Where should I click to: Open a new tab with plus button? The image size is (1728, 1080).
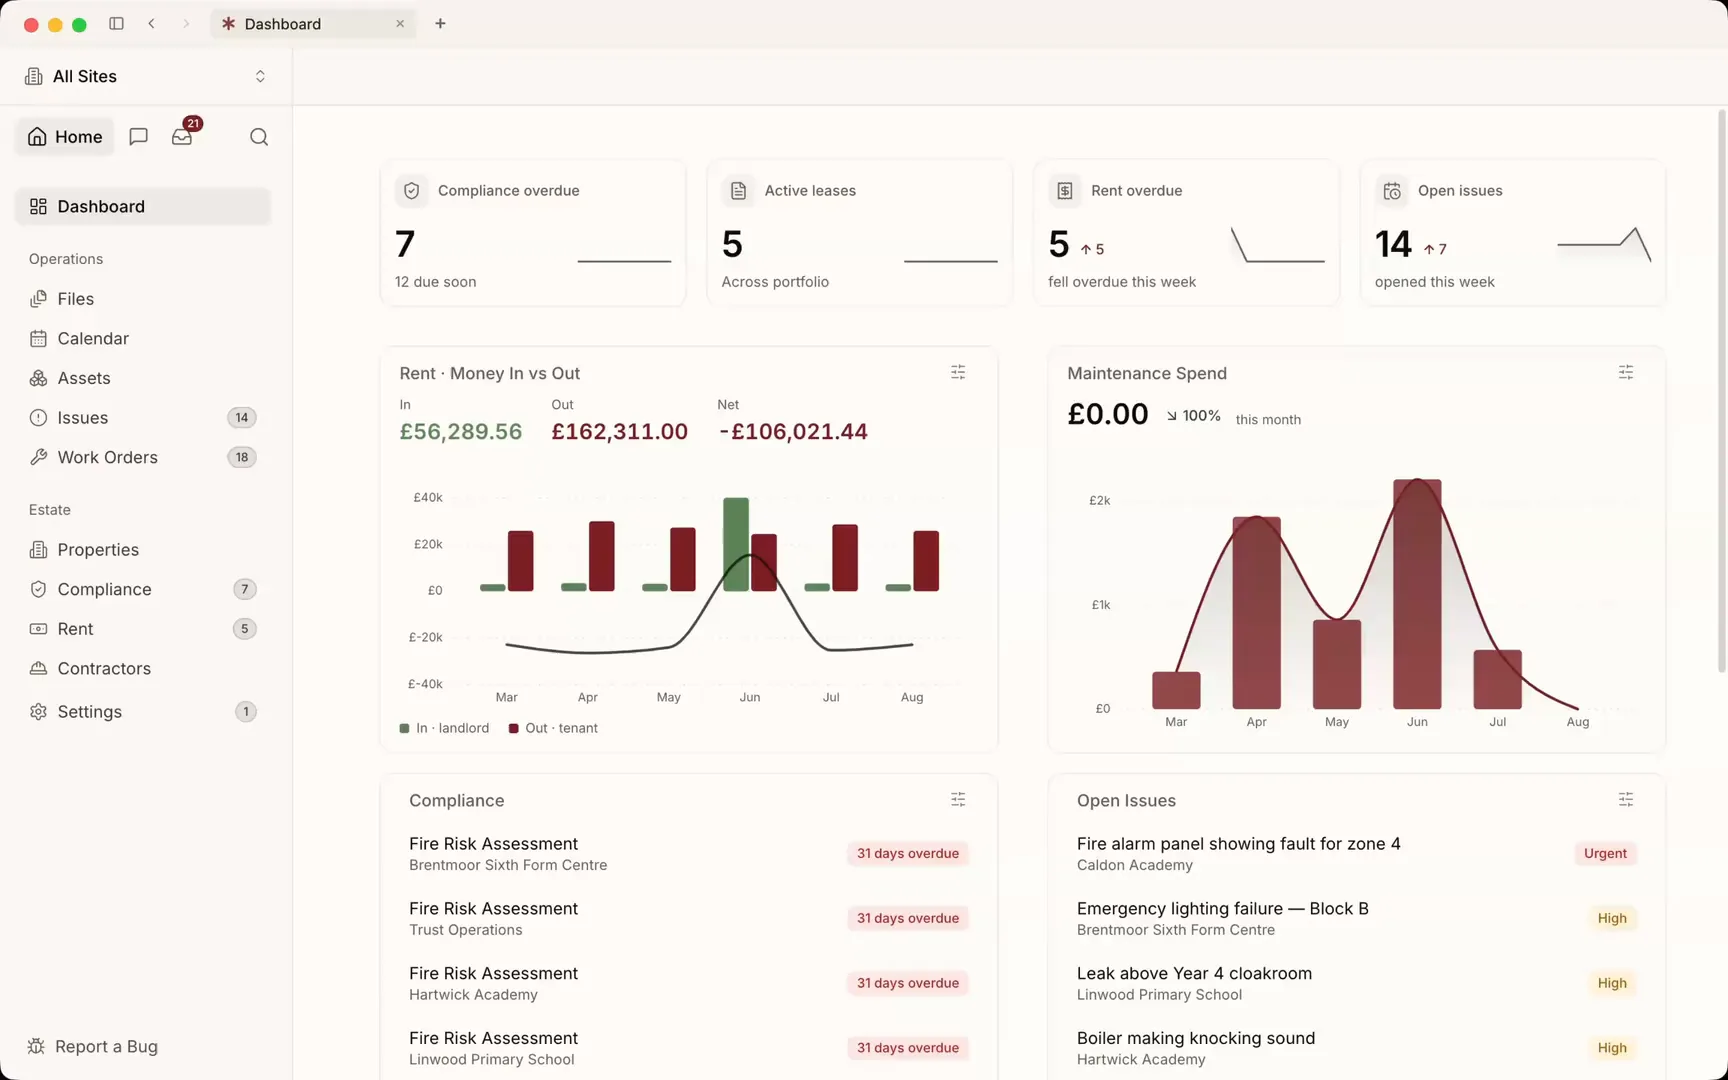tap(440, 23)
